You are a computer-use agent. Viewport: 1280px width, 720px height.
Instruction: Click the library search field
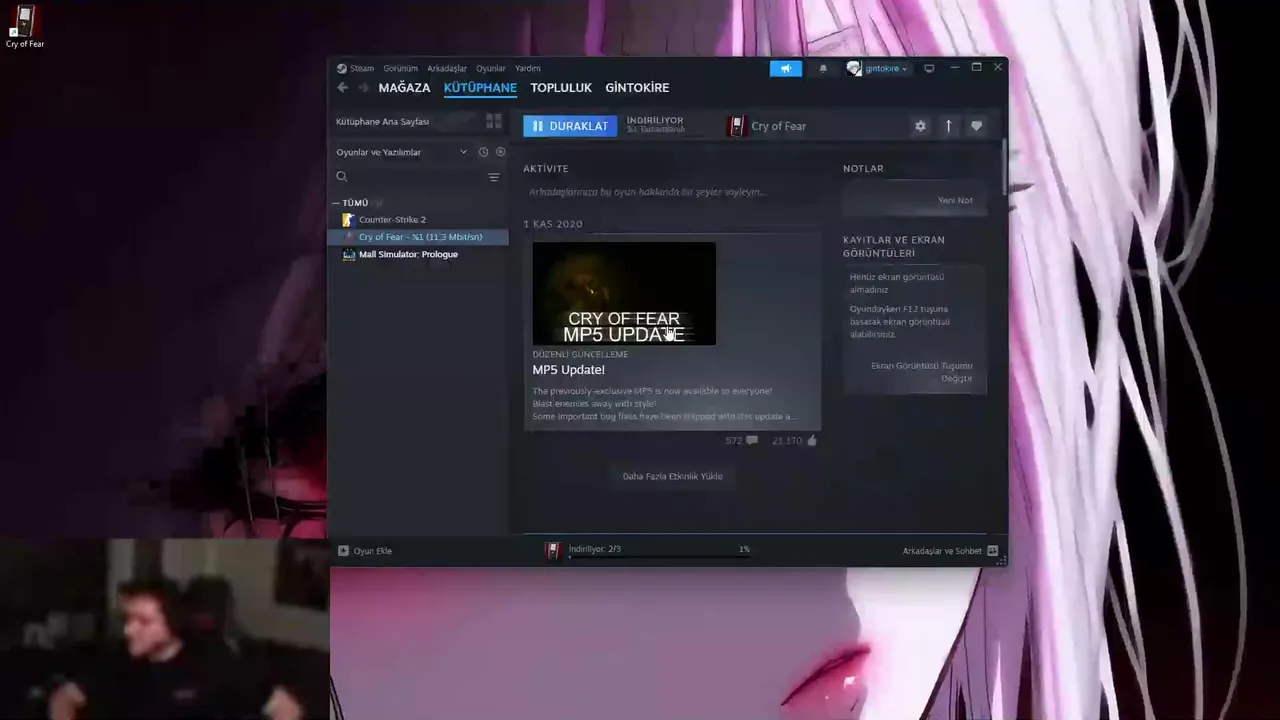tap(410, 177)
